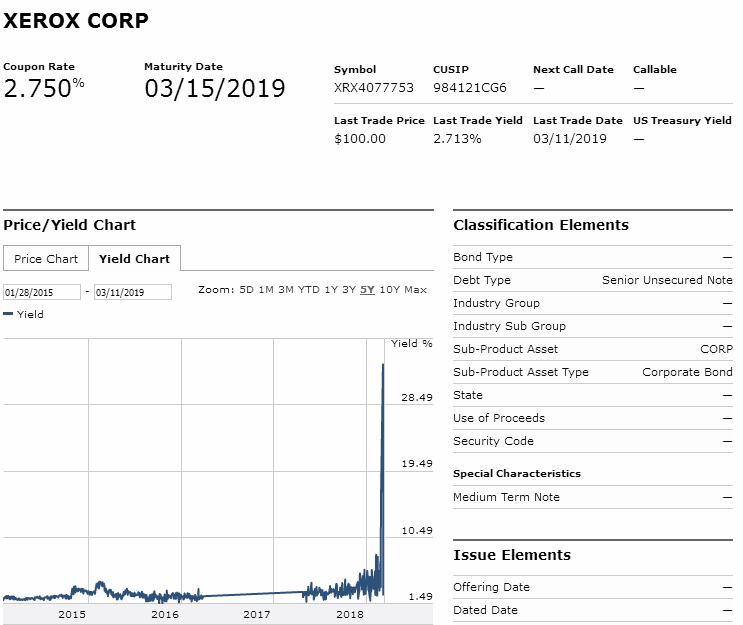Set chart zoom to 3Y
The height and width of the screenshot is (625, 743).
(349, 290)
